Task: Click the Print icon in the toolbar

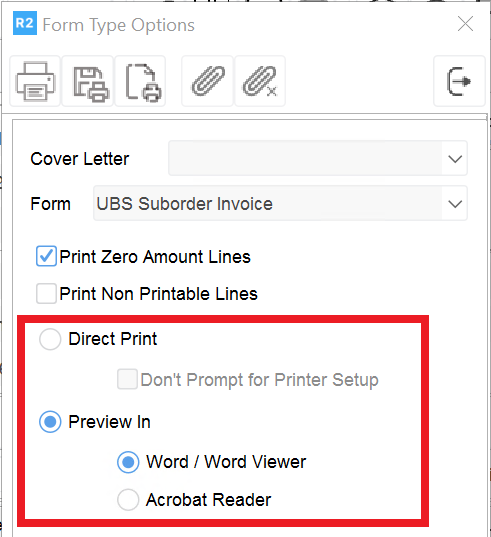Action: [35, 81]
